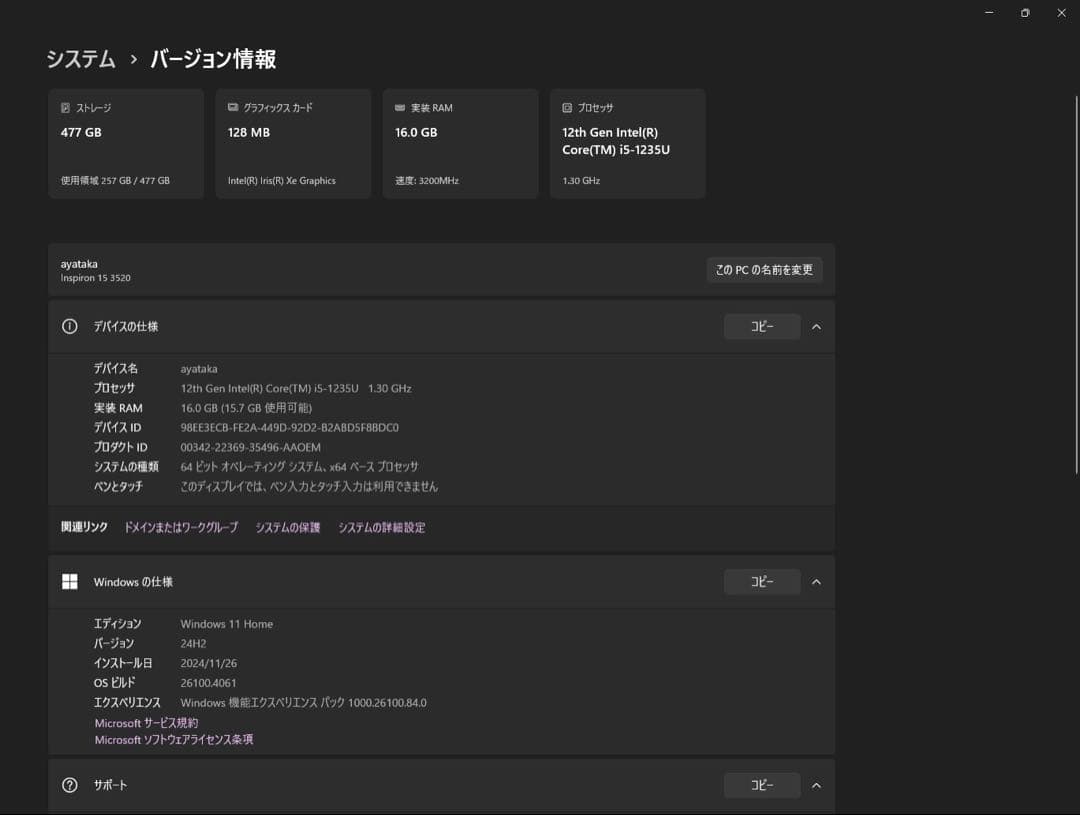Collapse the サポート section chevron
The height and width of the screenshot is (815, 1080).
816,785
